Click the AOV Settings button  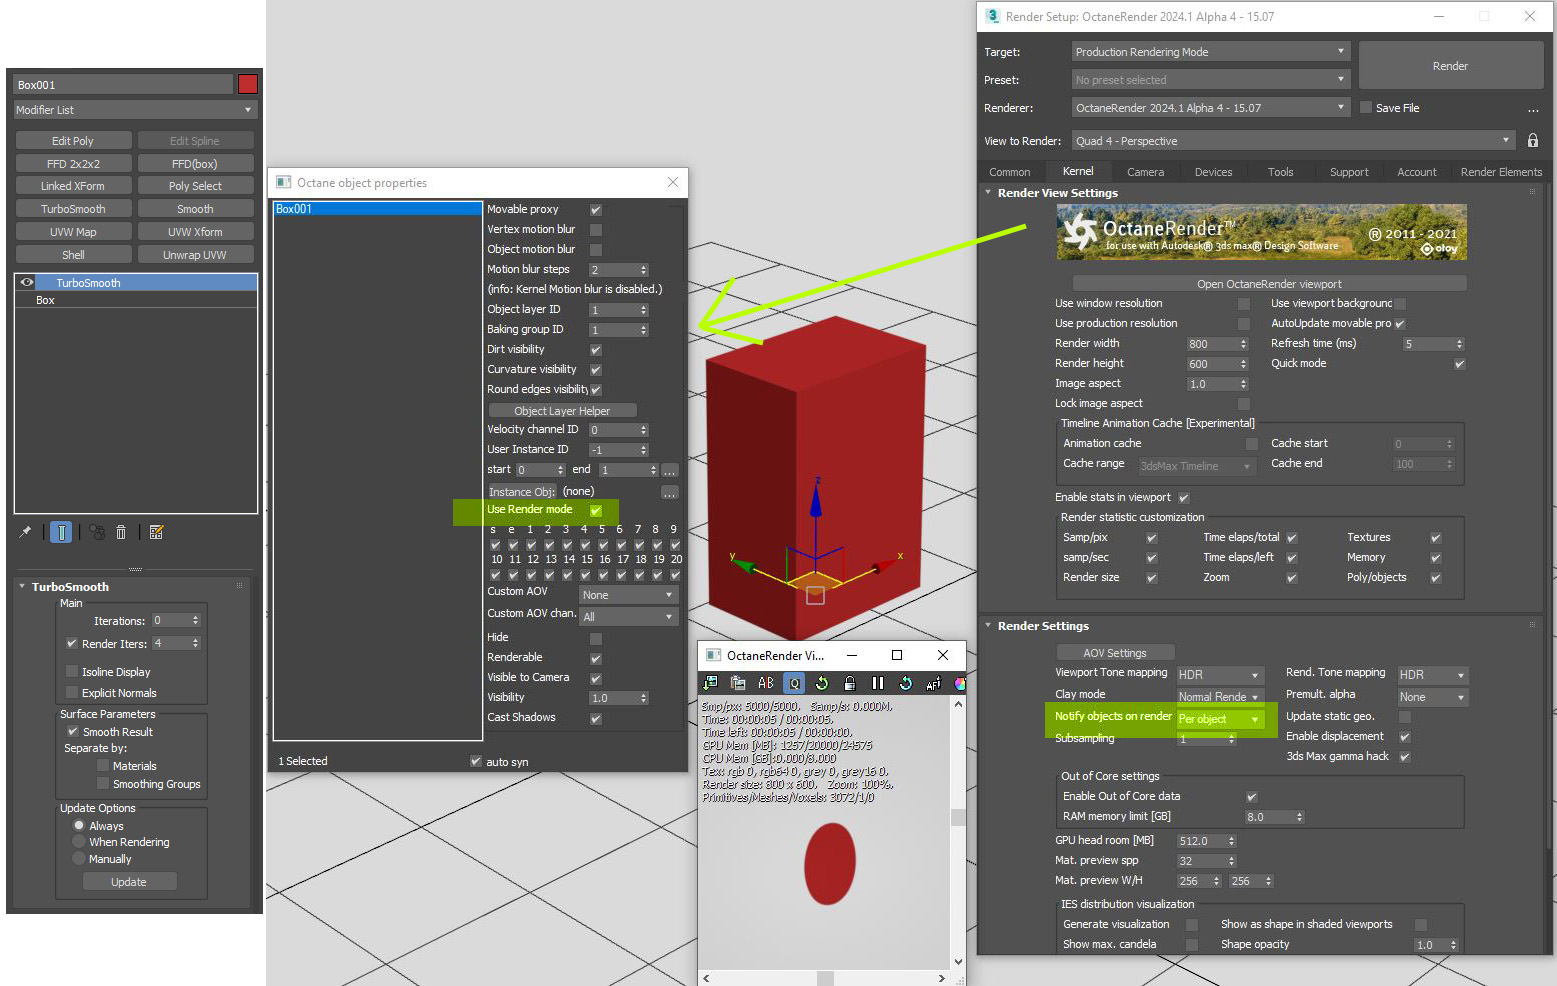[1115, 653]
